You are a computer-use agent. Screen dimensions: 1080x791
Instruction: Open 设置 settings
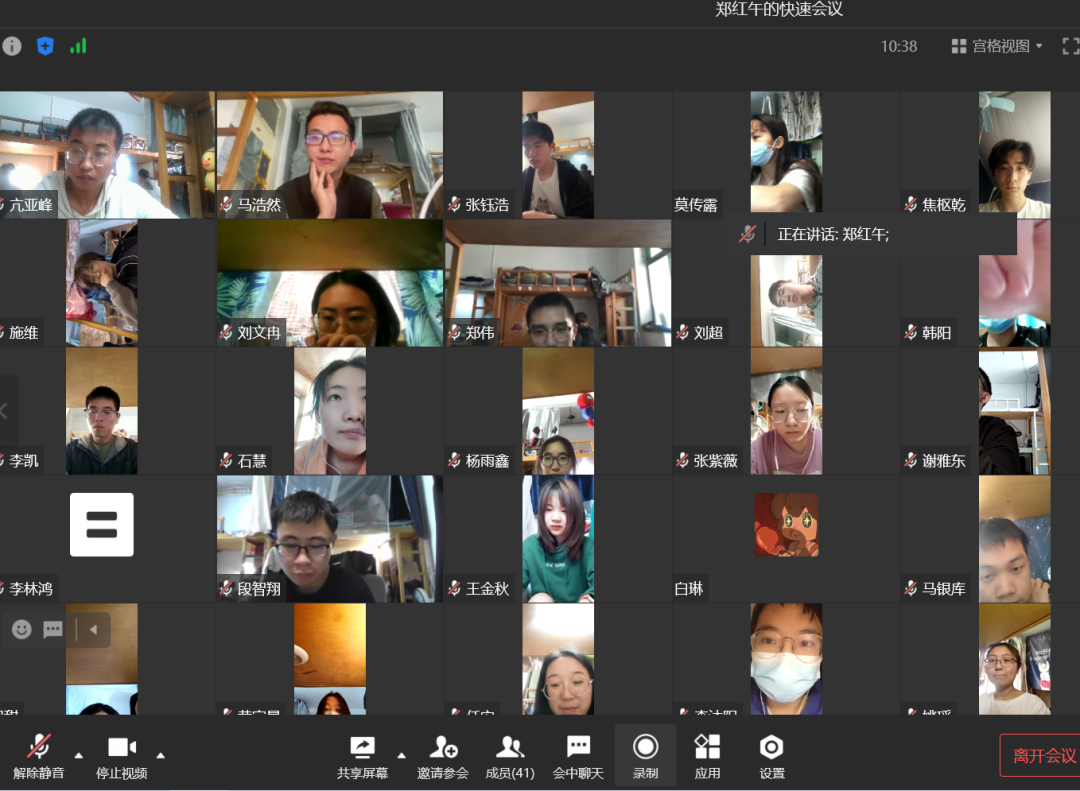[771, 756]
